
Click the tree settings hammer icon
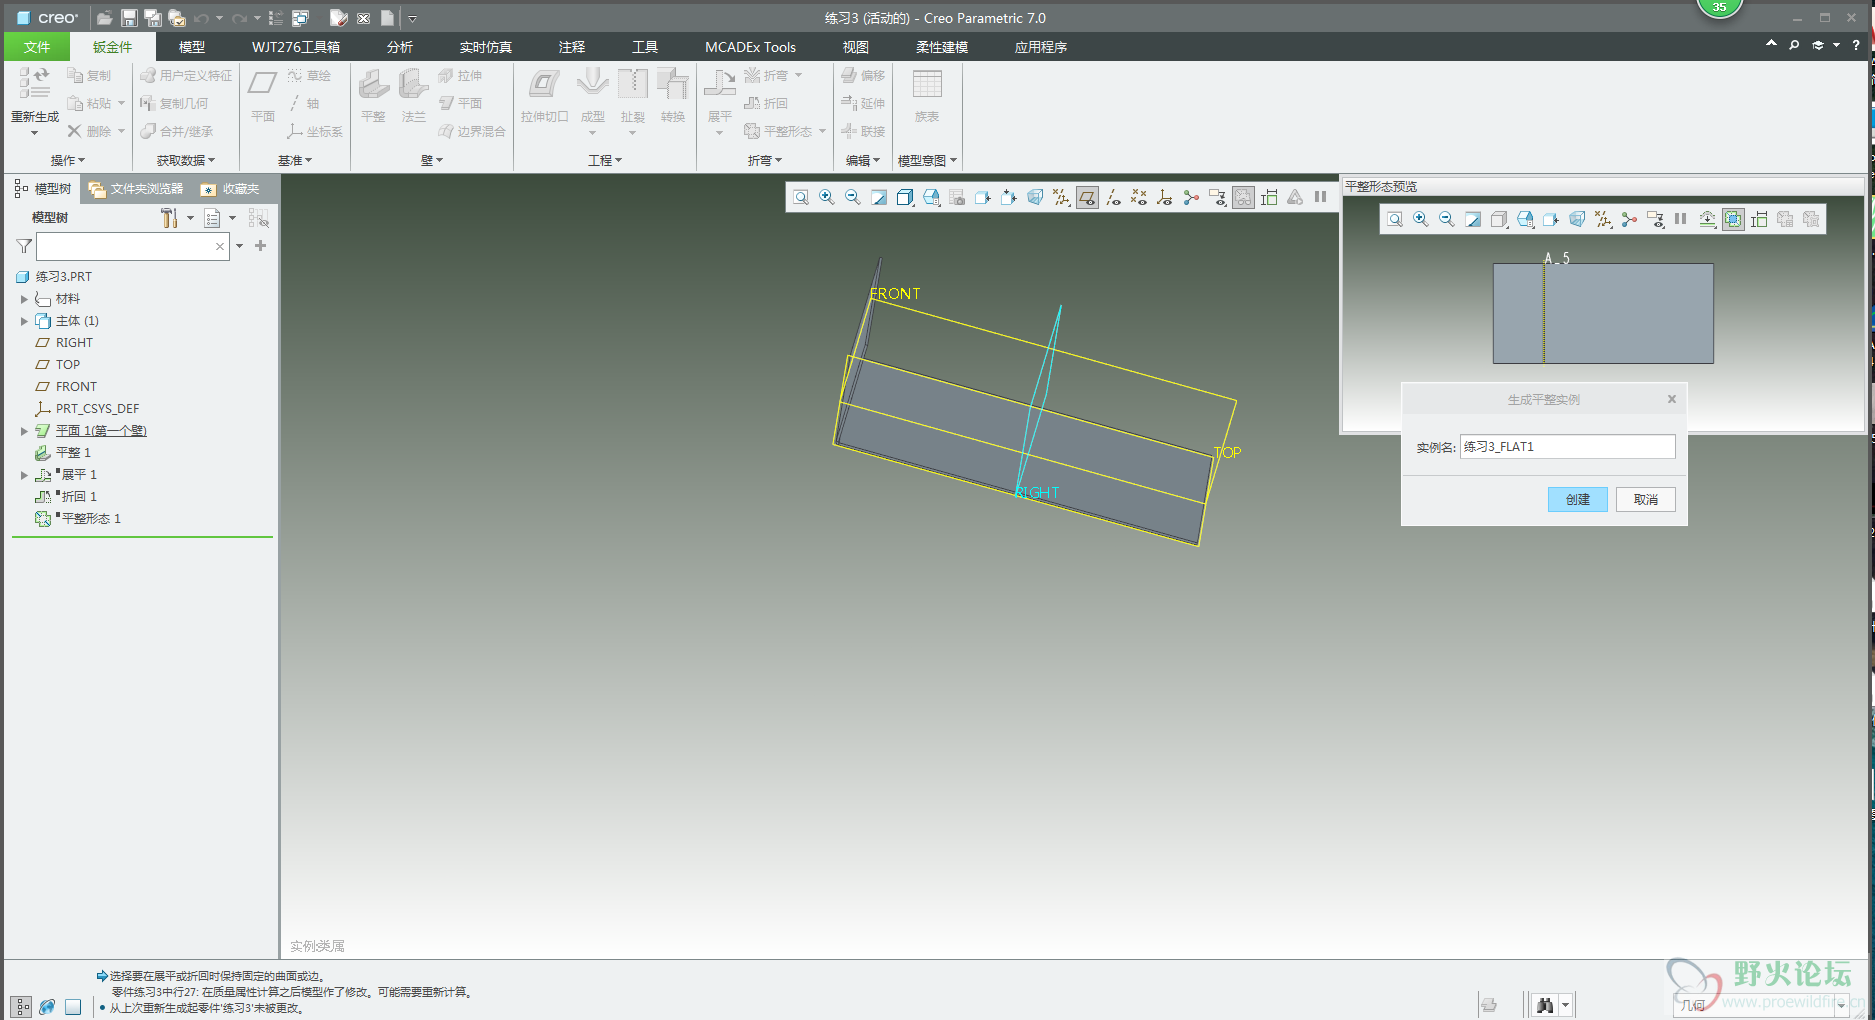click(169, 218)
